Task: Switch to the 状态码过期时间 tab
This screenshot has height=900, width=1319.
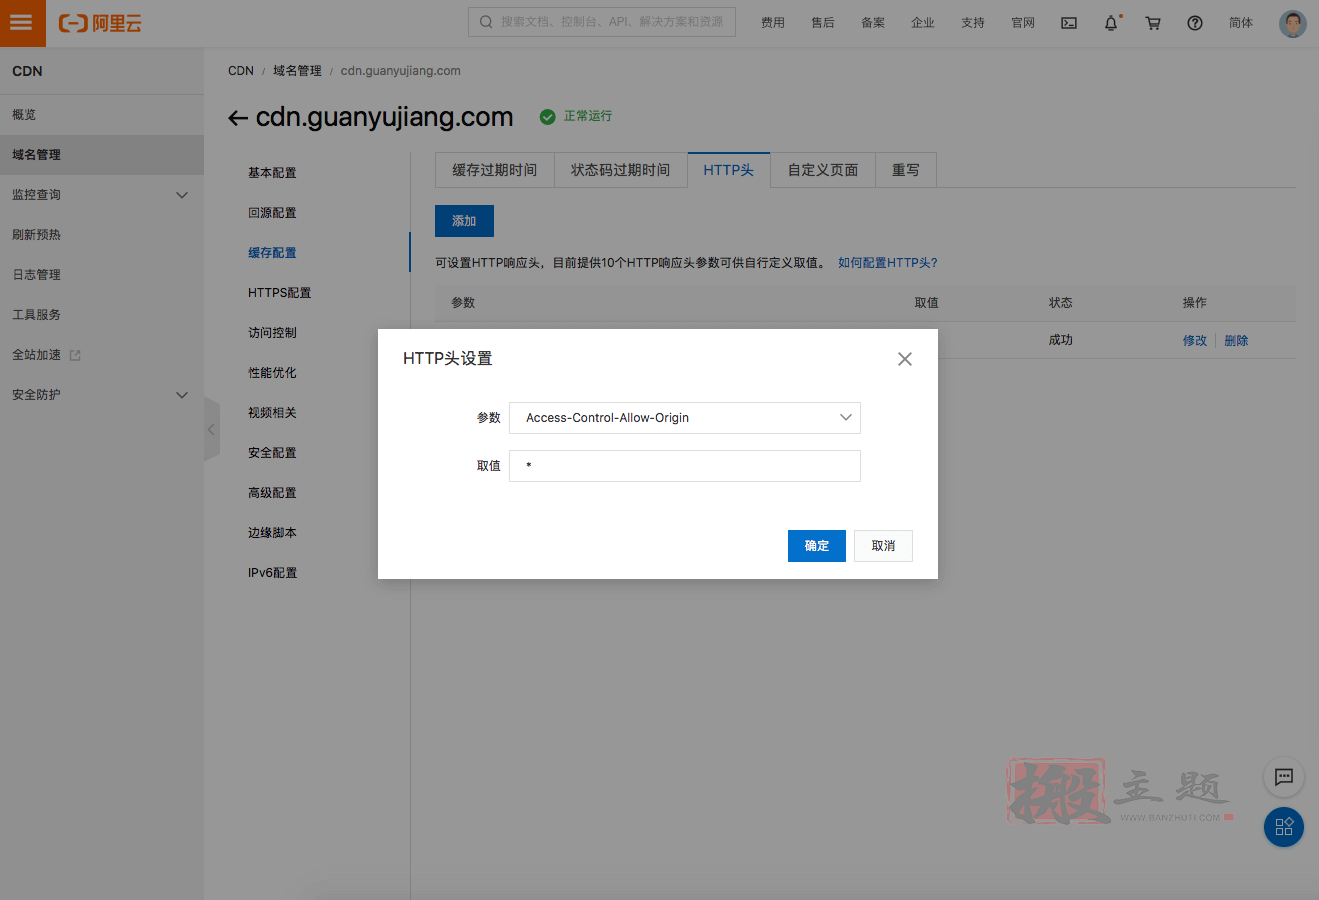Action: click(621, 170)
